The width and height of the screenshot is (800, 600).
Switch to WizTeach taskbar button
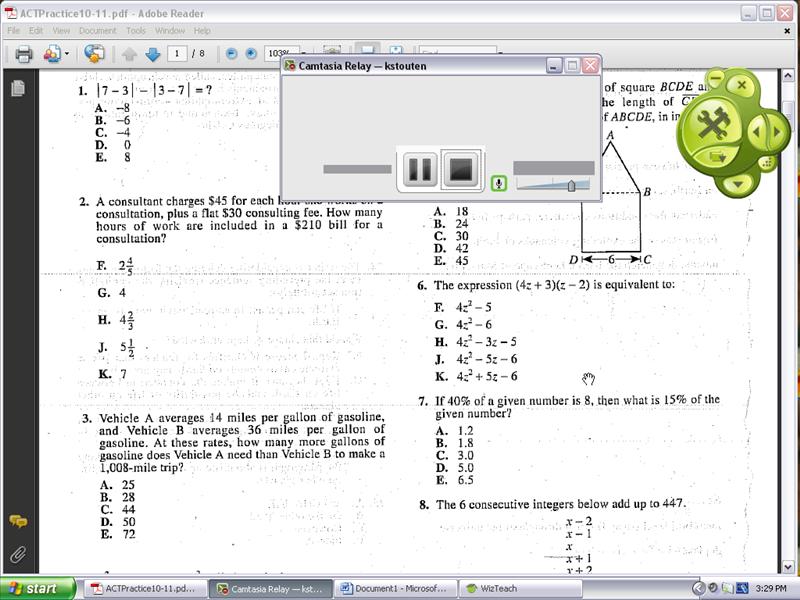tap(520, 588)
